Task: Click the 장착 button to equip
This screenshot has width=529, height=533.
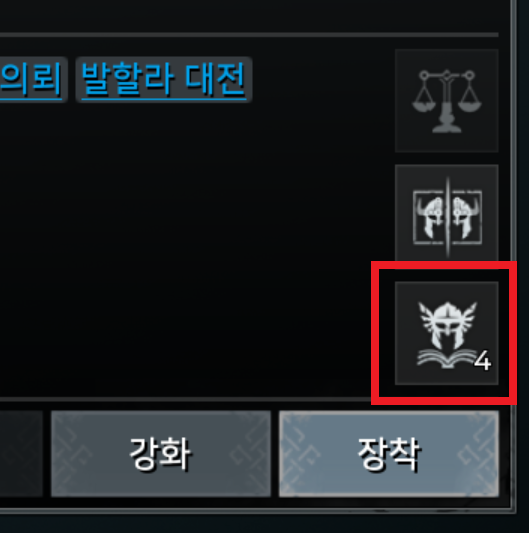Action: (x=389, y=454)
